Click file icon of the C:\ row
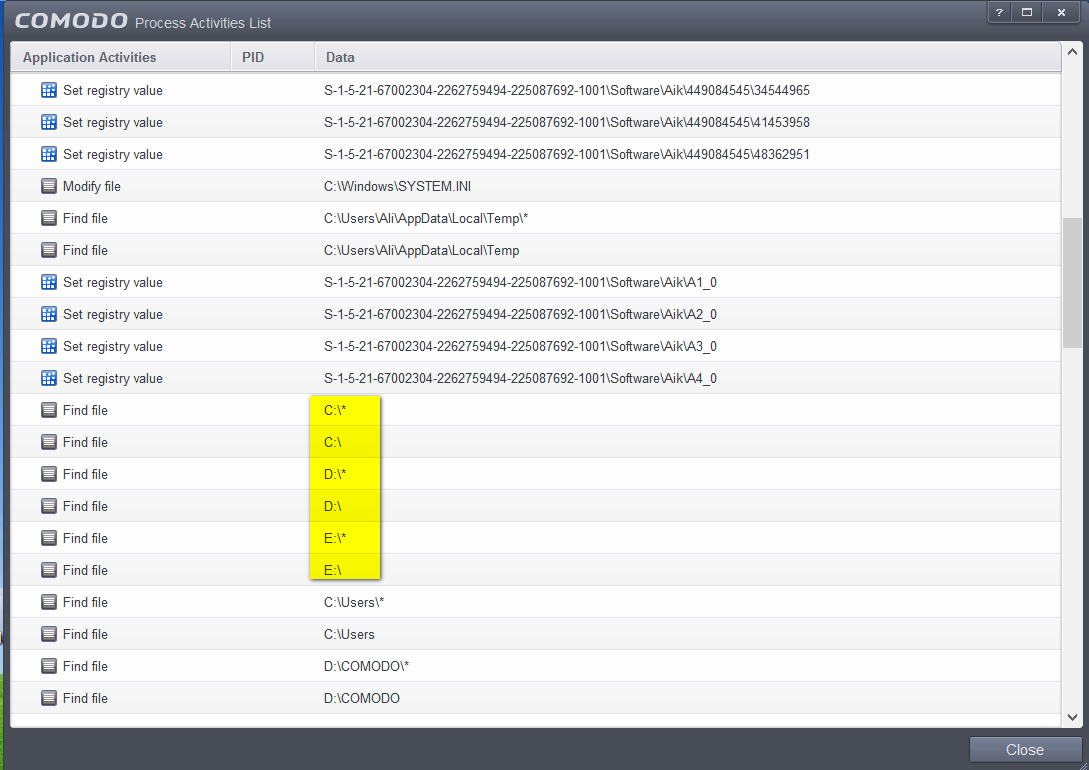Screen dimensions: 1089x770 click(49, 442)
